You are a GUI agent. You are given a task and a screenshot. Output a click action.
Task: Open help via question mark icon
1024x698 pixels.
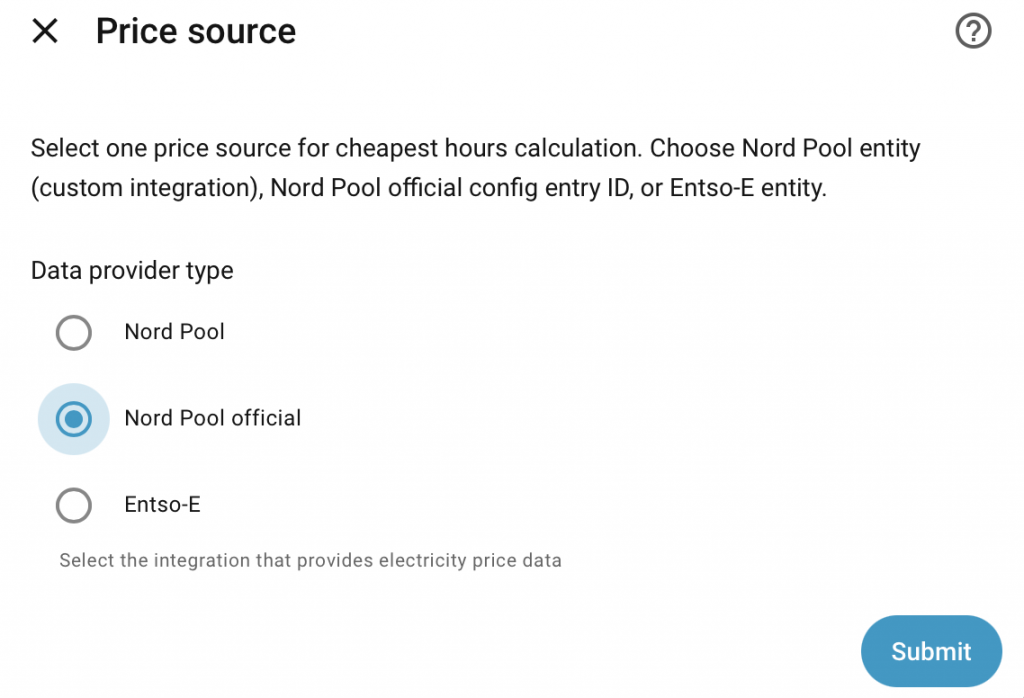tap(973, 32)
